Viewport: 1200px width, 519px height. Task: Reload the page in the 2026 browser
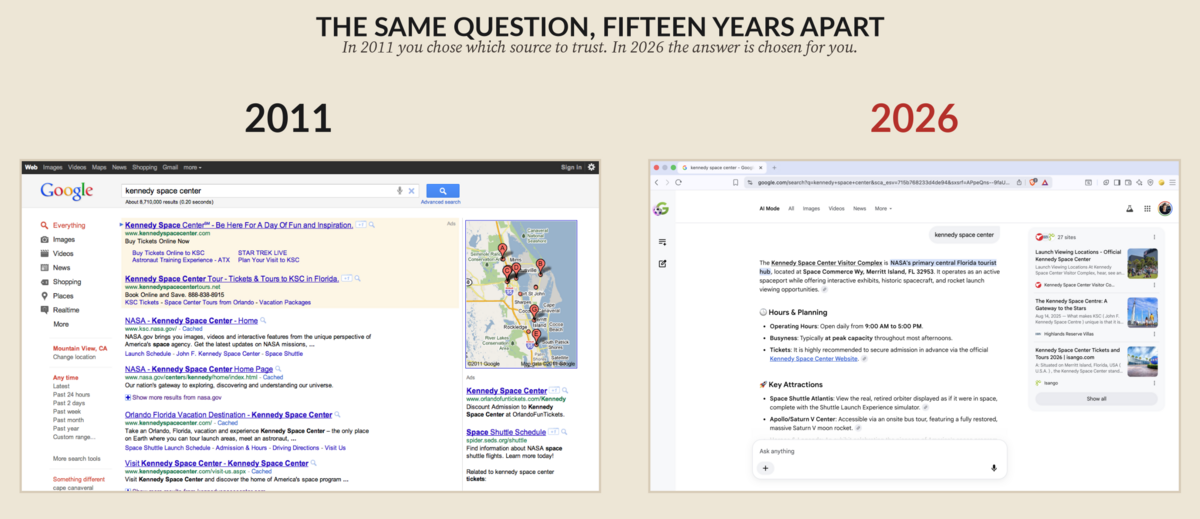click(x=679, y=183)
